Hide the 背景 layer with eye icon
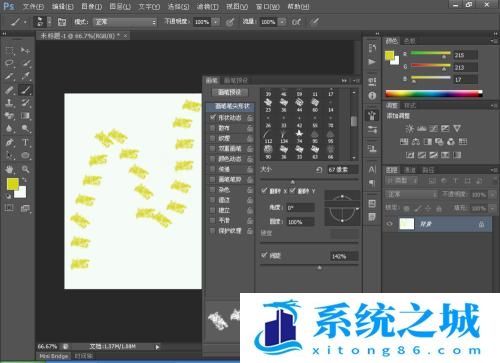Image resolution: width=500 pixels, height=363 pixels. tap(389, 224)
